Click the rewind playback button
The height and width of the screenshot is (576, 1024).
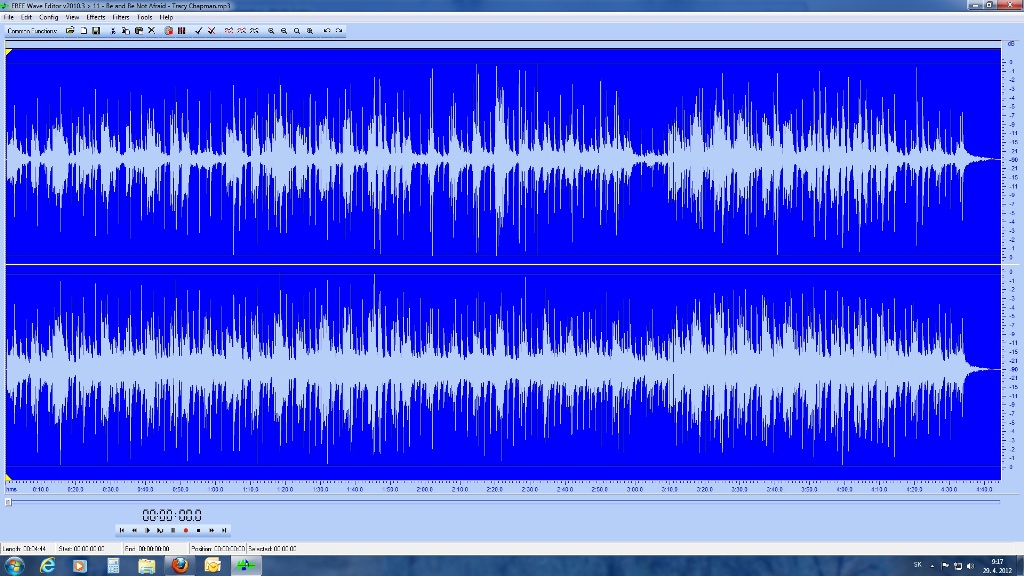click(x=135, y=530)
